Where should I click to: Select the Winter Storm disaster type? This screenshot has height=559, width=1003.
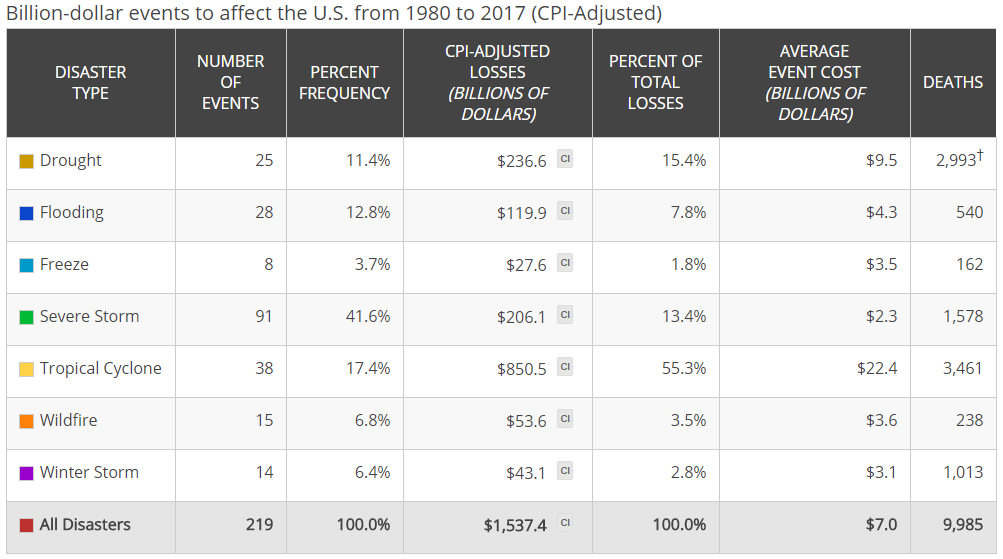point(89,472)
